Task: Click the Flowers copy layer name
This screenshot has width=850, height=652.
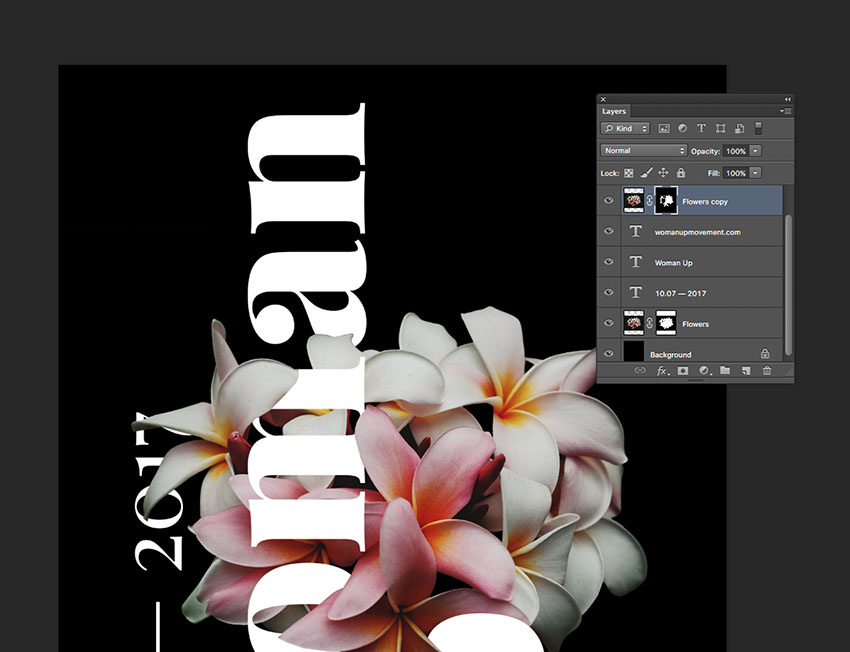Action: 705,202
